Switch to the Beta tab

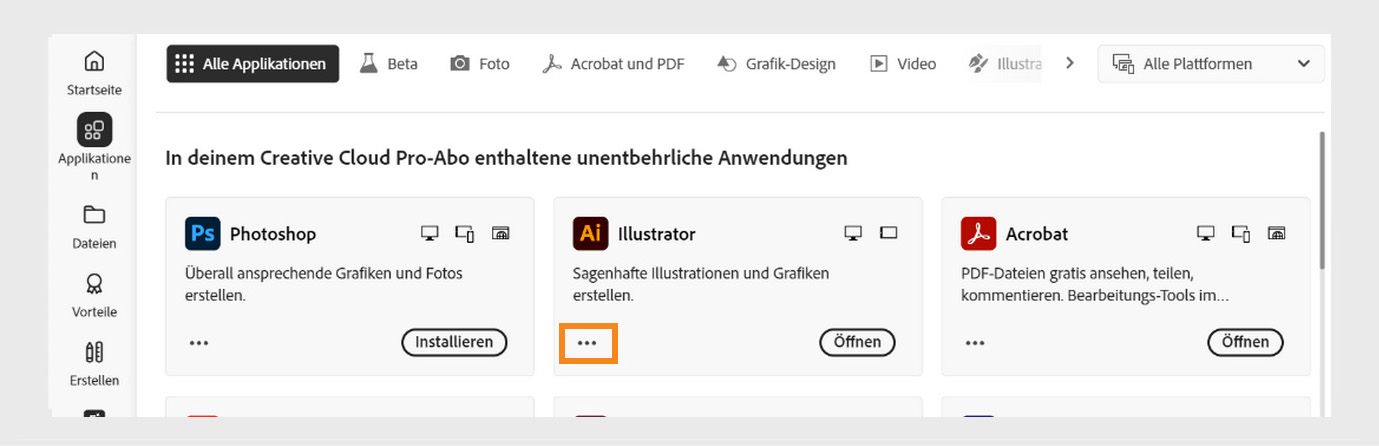click(x=389, y=63)
